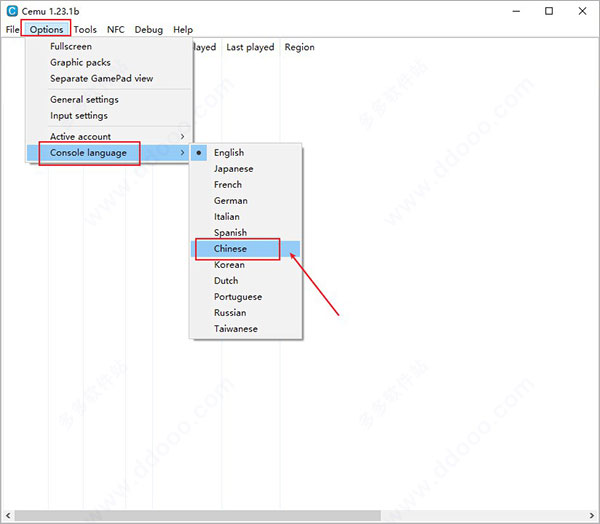Select Japanese console language
600x524 pixels.
click(246, 169)
